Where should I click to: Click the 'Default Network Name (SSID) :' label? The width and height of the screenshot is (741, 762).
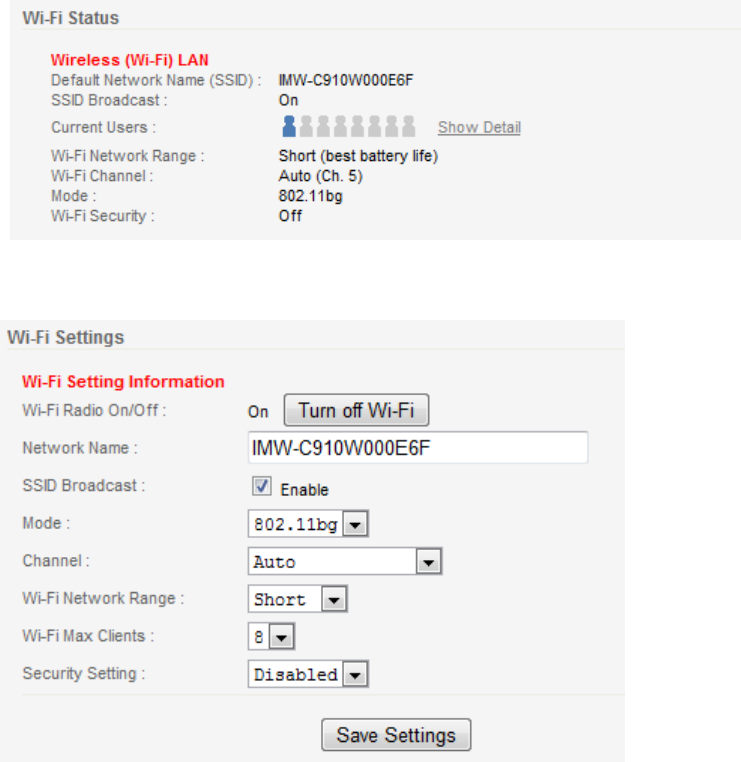(156, 80)
